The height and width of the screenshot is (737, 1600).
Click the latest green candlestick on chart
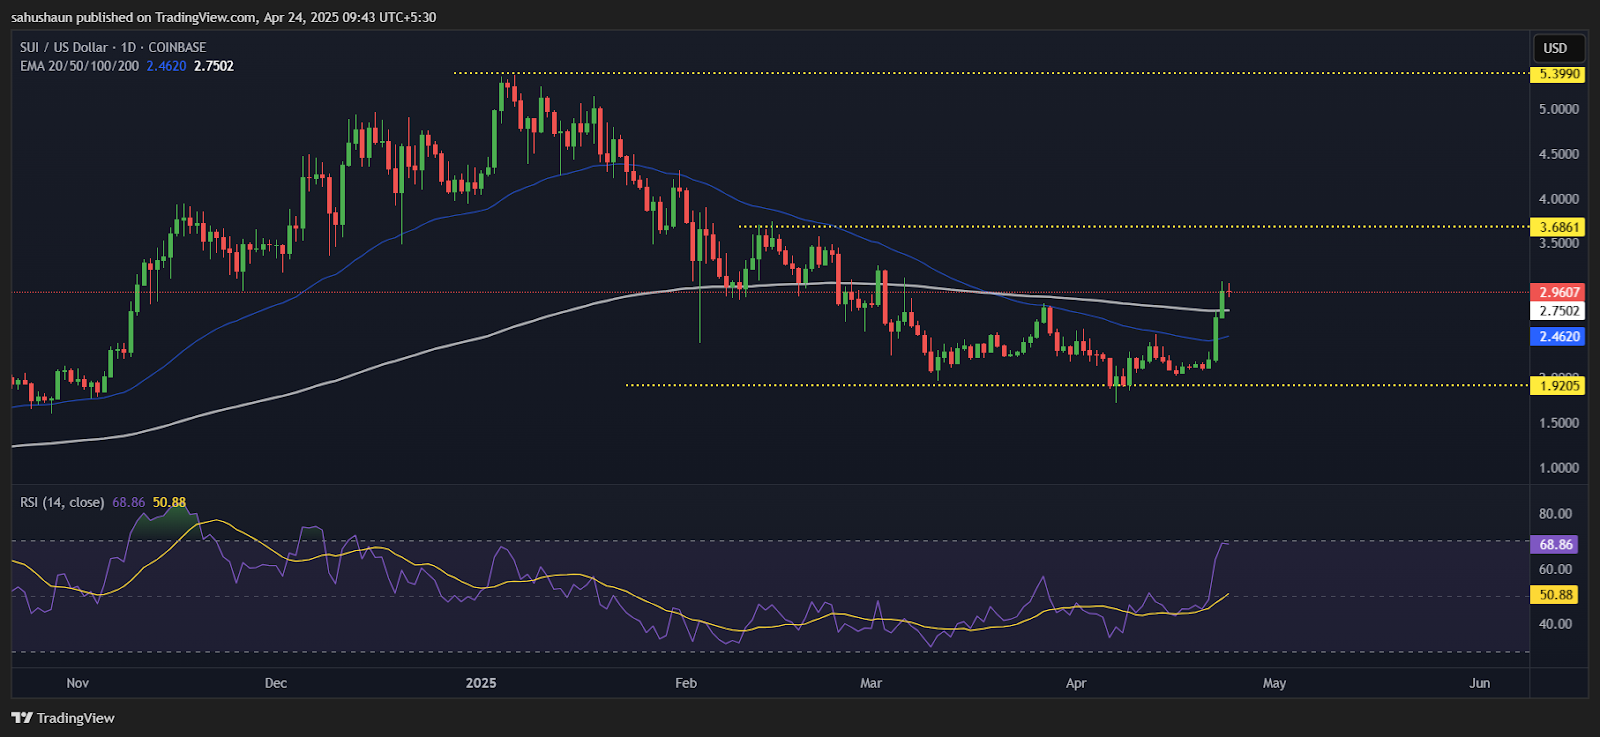pyautogui.click(x=1223, y=301)
